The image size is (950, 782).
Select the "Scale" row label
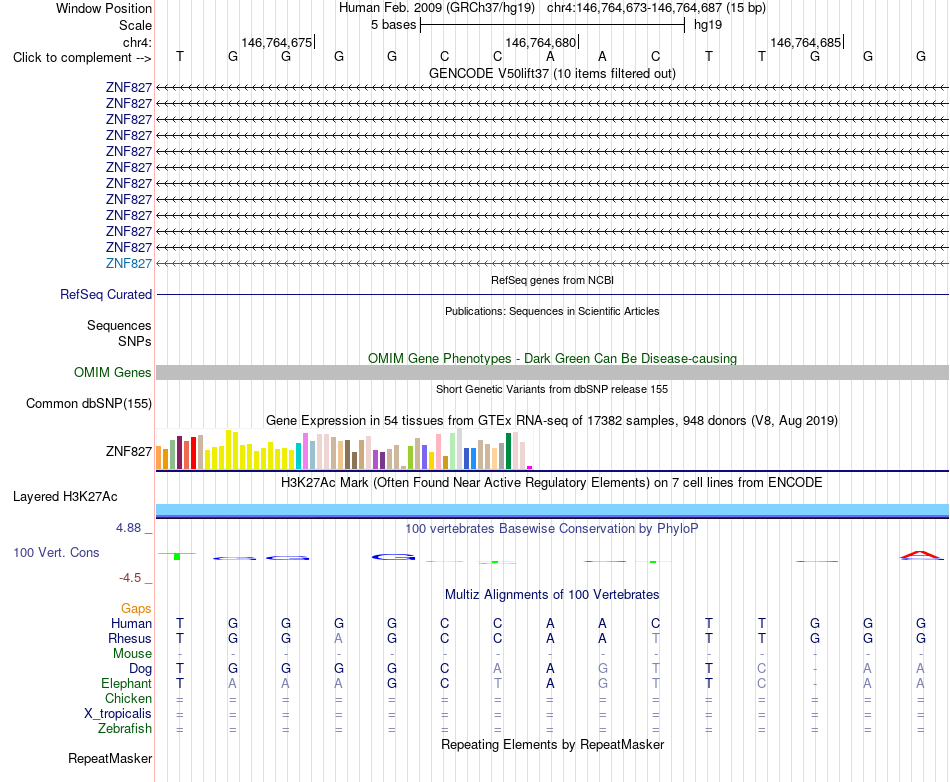(135, 25)
